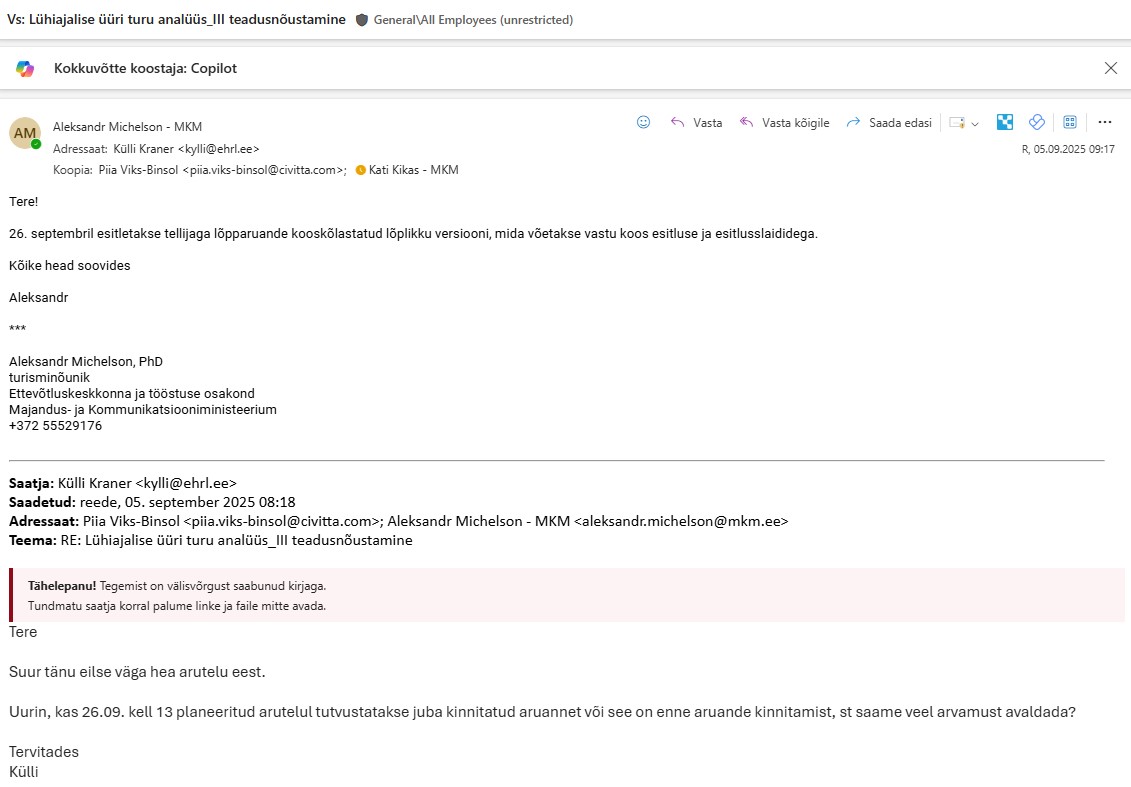Click the Adressaat line in quoted message

[399, 522]
